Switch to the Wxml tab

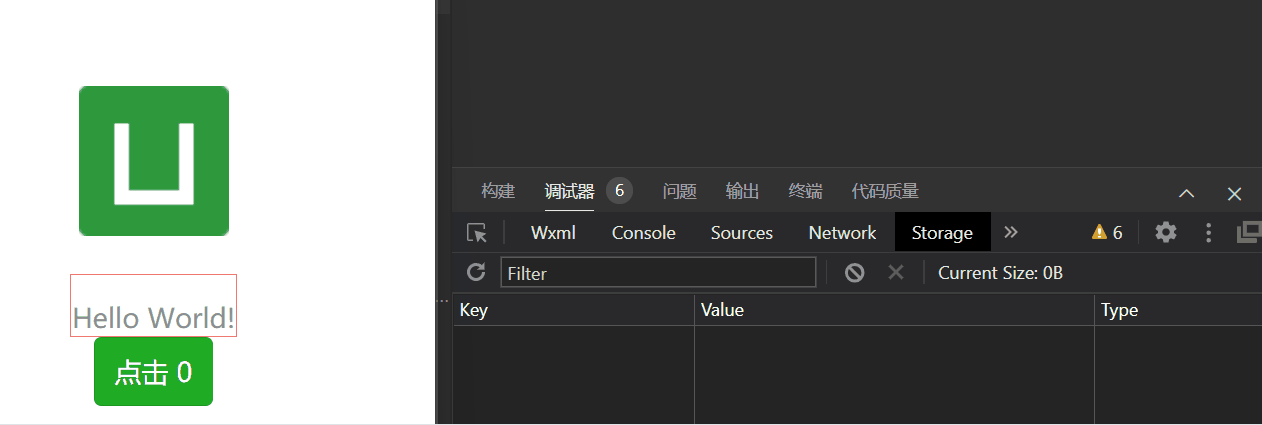(x=554, y=232)
